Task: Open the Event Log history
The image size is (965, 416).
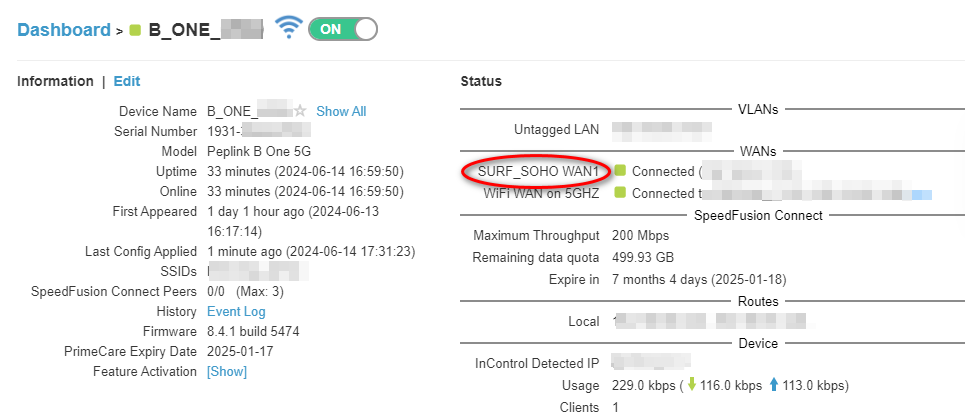Action: click(x=236, y=312)
